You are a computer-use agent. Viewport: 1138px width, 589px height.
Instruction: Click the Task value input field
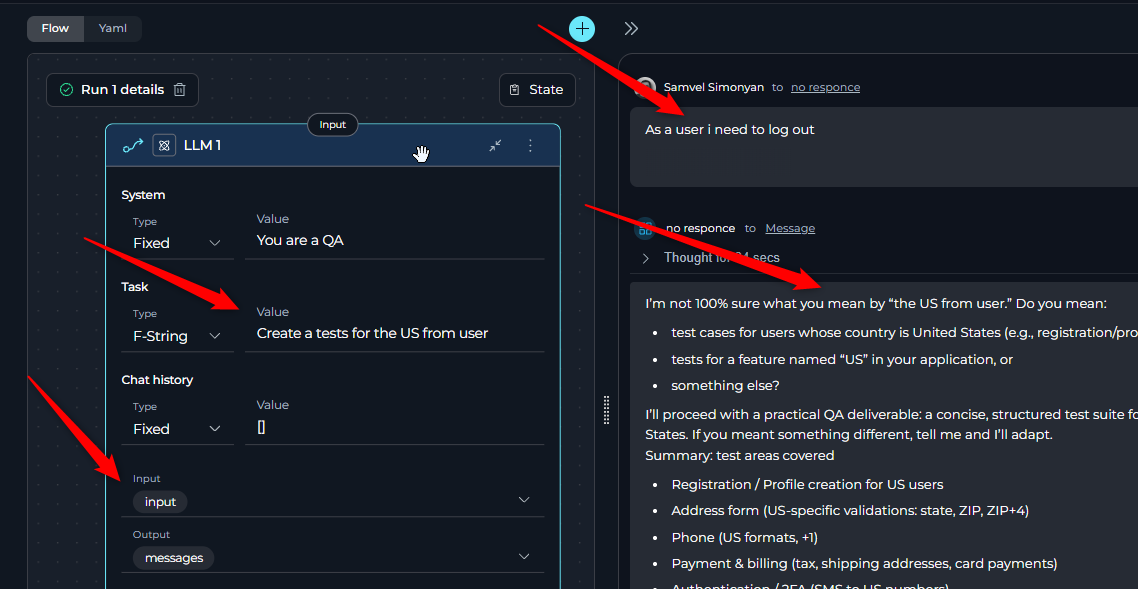[x=394, y=333]
